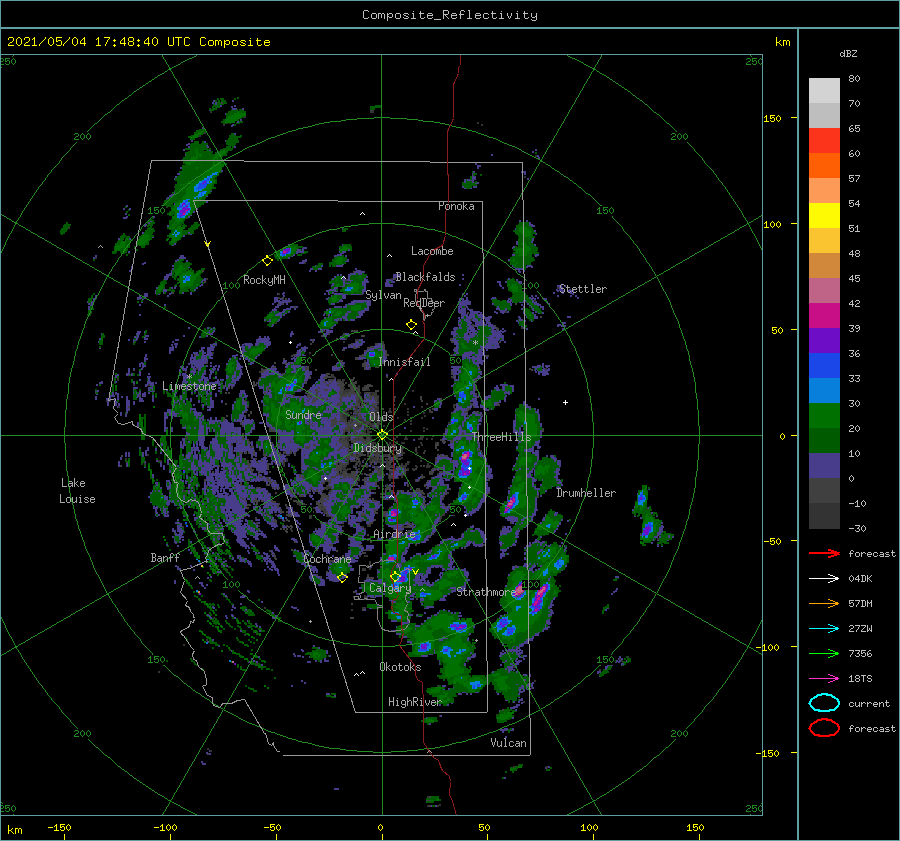Click the yellow diamond marker beside RockyMH
Screen dimensions: 900x841
(267, 261)
